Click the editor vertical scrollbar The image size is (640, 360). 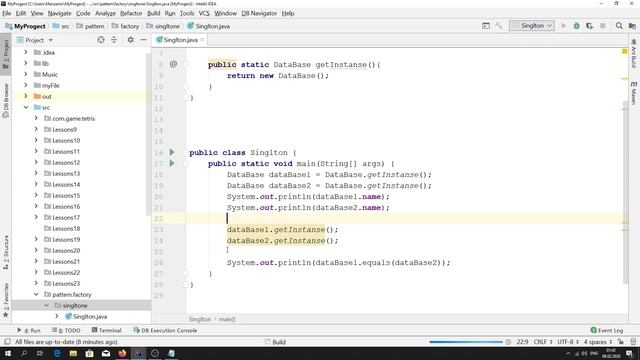click(625, 192)
